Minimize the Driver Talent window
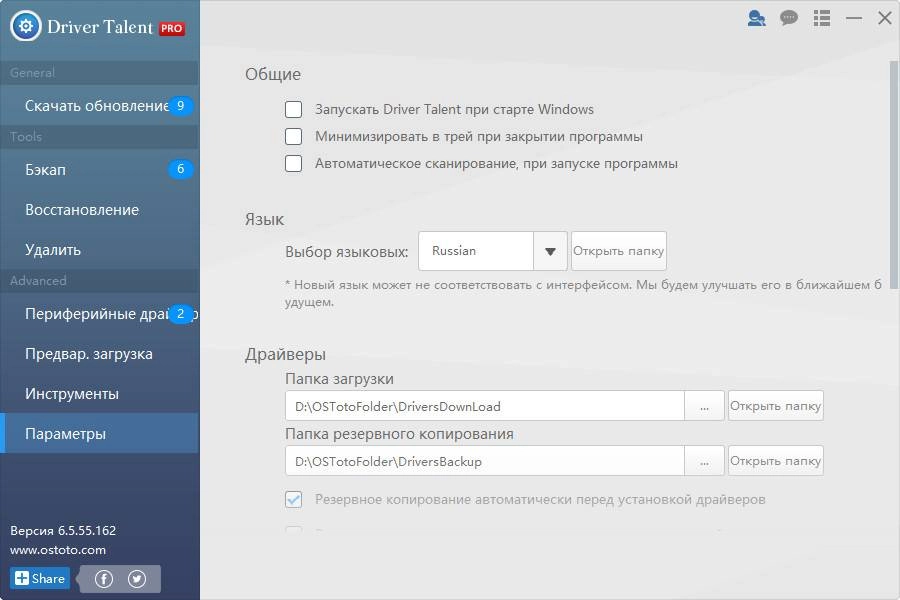 coord(854,18)
